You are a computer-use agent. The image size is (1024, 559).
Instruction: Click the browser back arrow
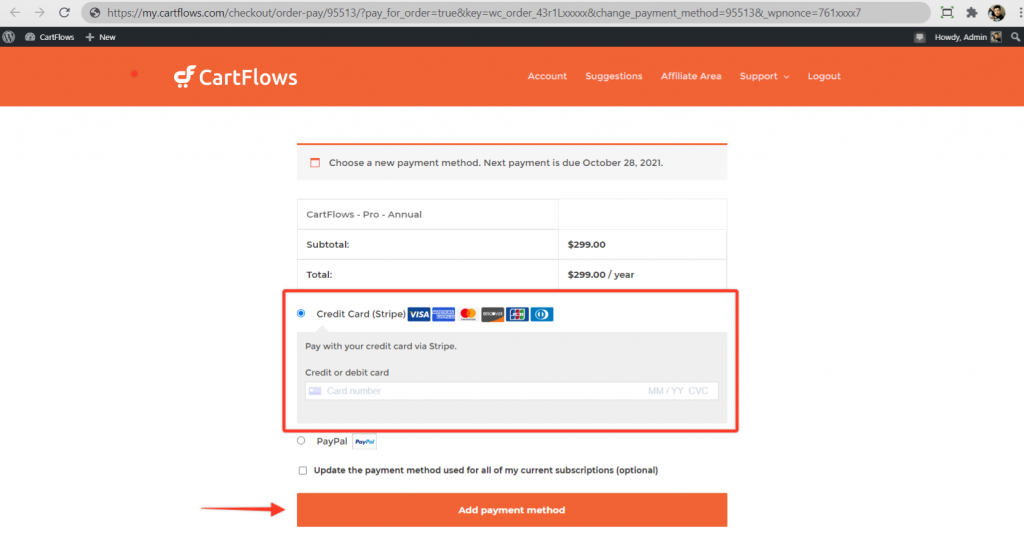coord(14,13)
